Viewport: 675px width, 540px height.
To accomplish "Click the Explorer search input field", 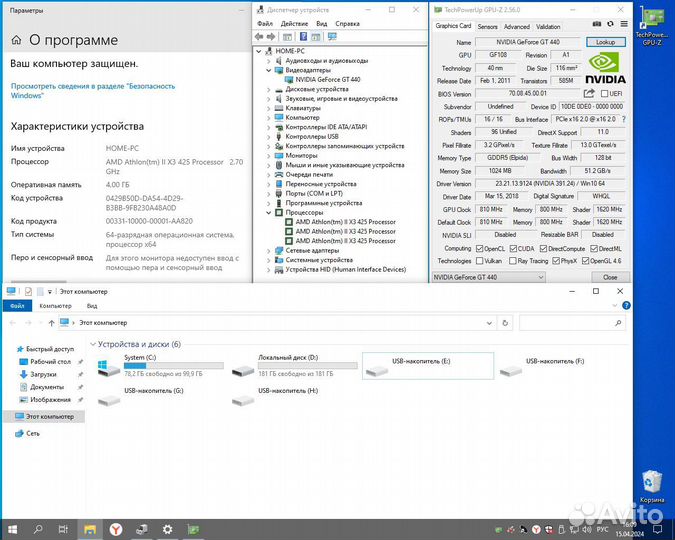I will pos(570,323).
